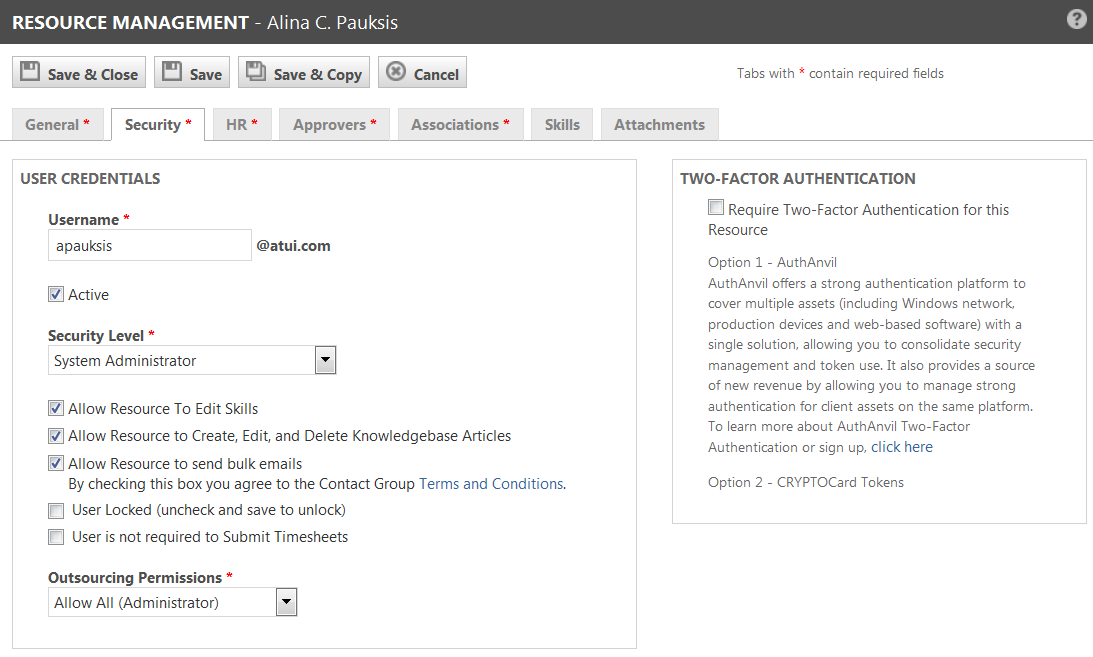The width and height of the screenshot is (1093, 657).
Task: Open the Security Level dropdown
Action: pos(325,360)
